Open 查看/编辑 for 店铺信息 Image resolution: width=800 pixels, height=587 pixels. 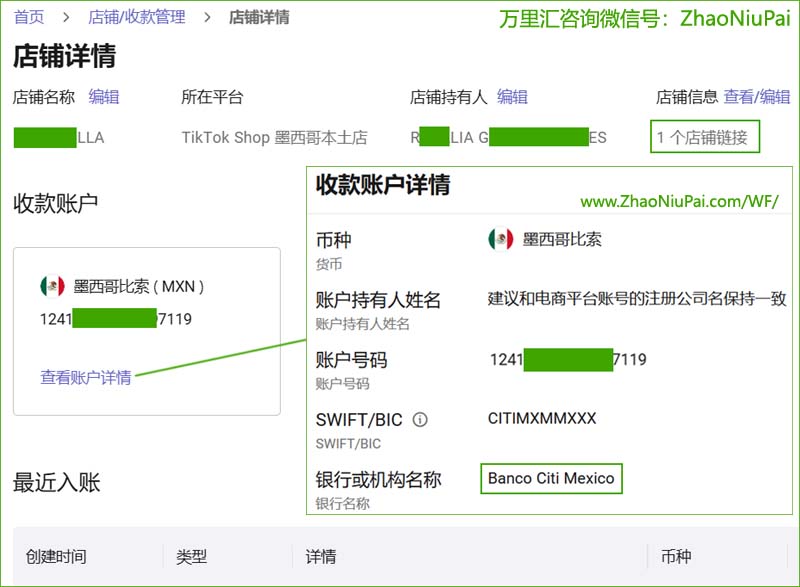[x=757, y=97]
